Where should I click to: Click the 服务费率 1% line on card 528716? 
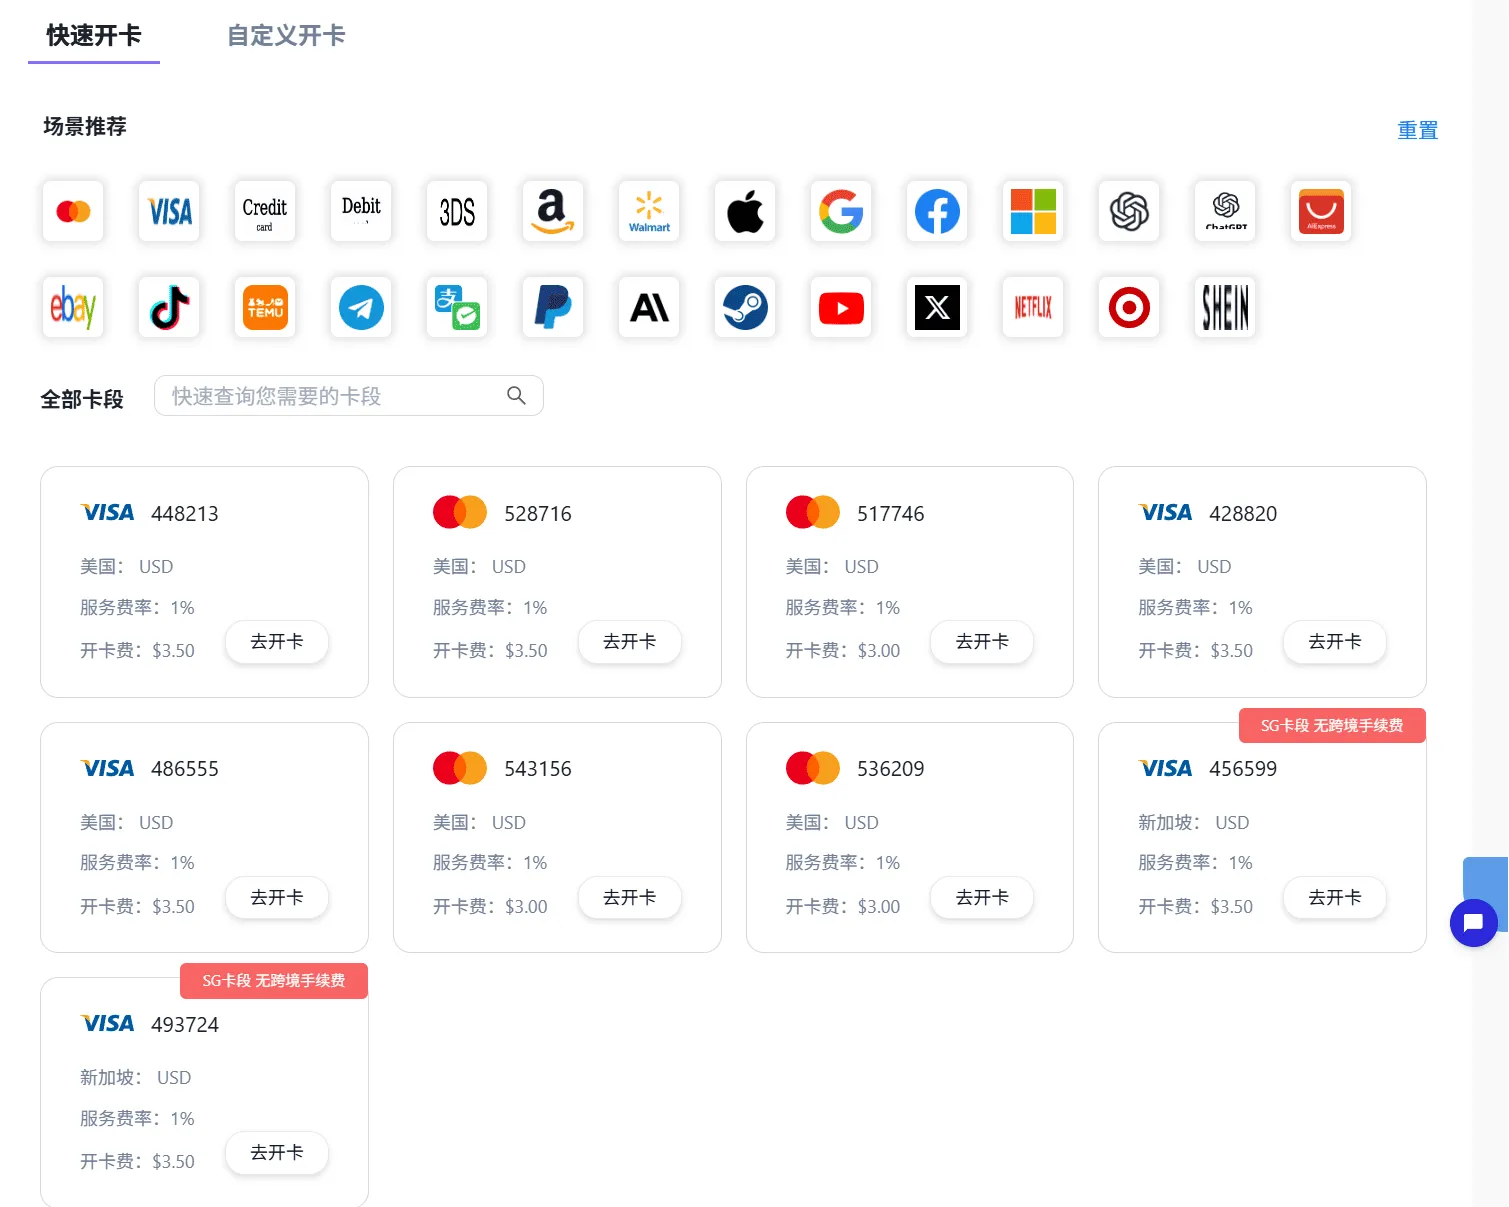point(490,608)
